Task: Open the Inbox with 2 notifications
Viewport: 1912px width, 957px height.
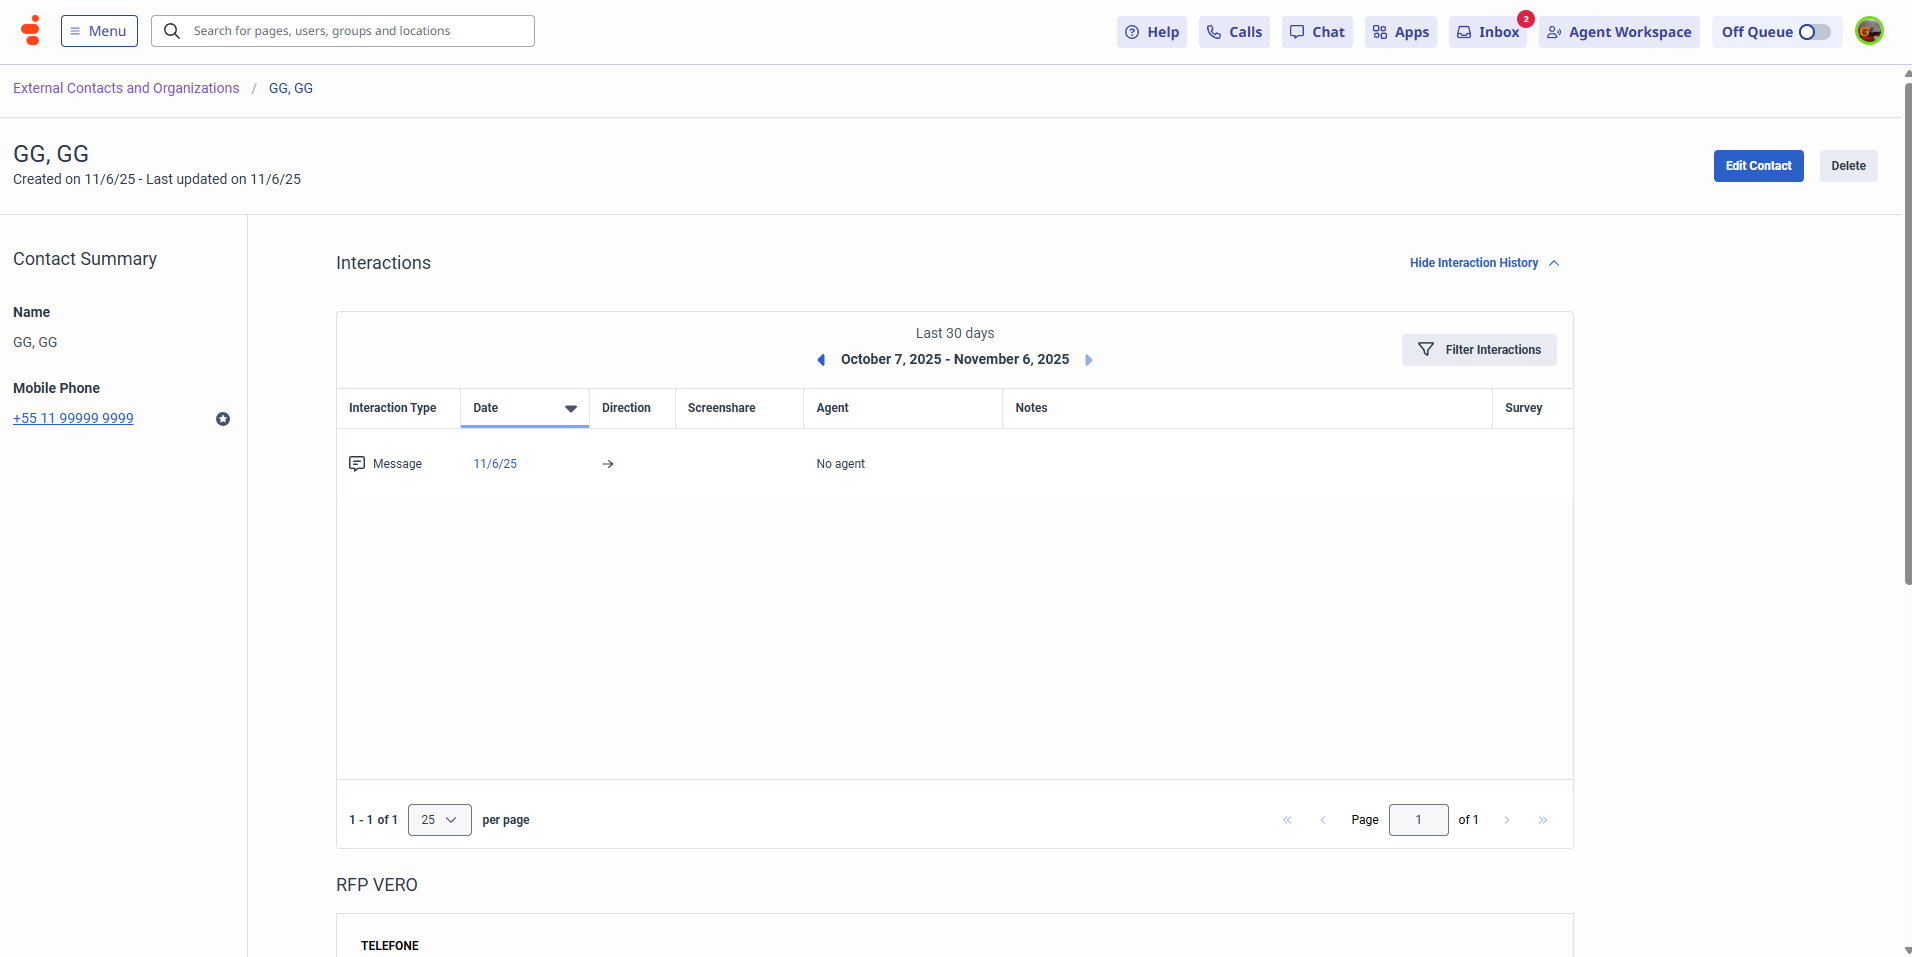Action: [1488, 32]
